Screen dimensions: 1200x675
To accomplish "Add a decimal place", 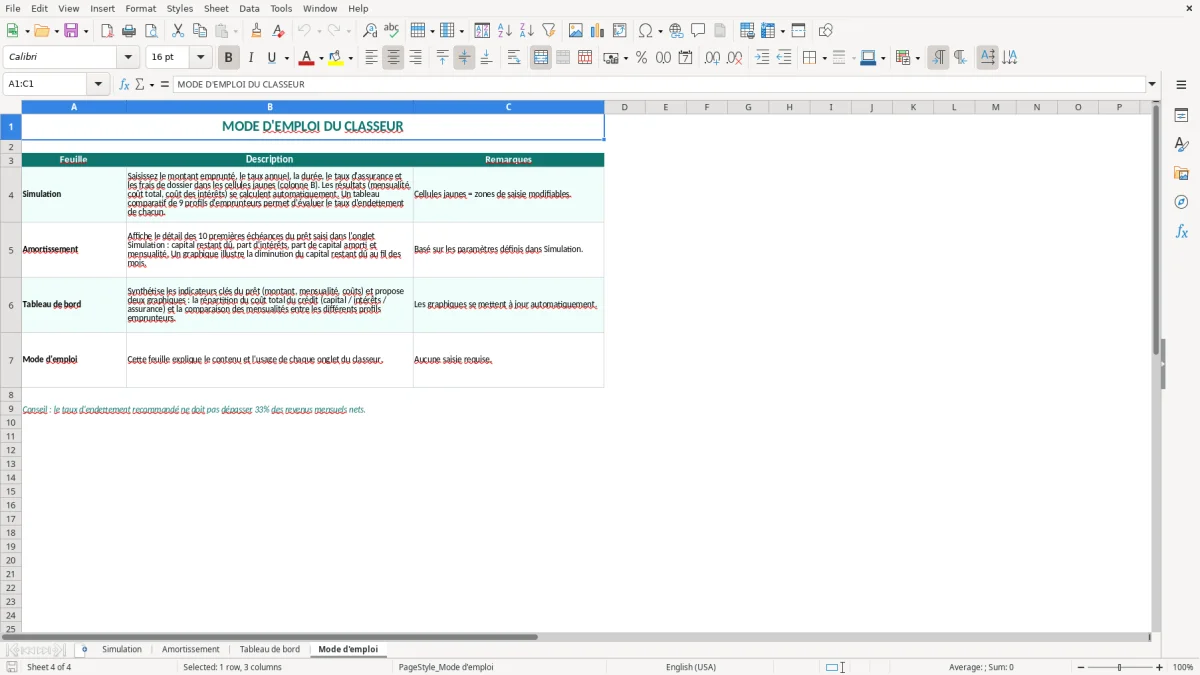I will pyautogui.click(x=712, y=58).
